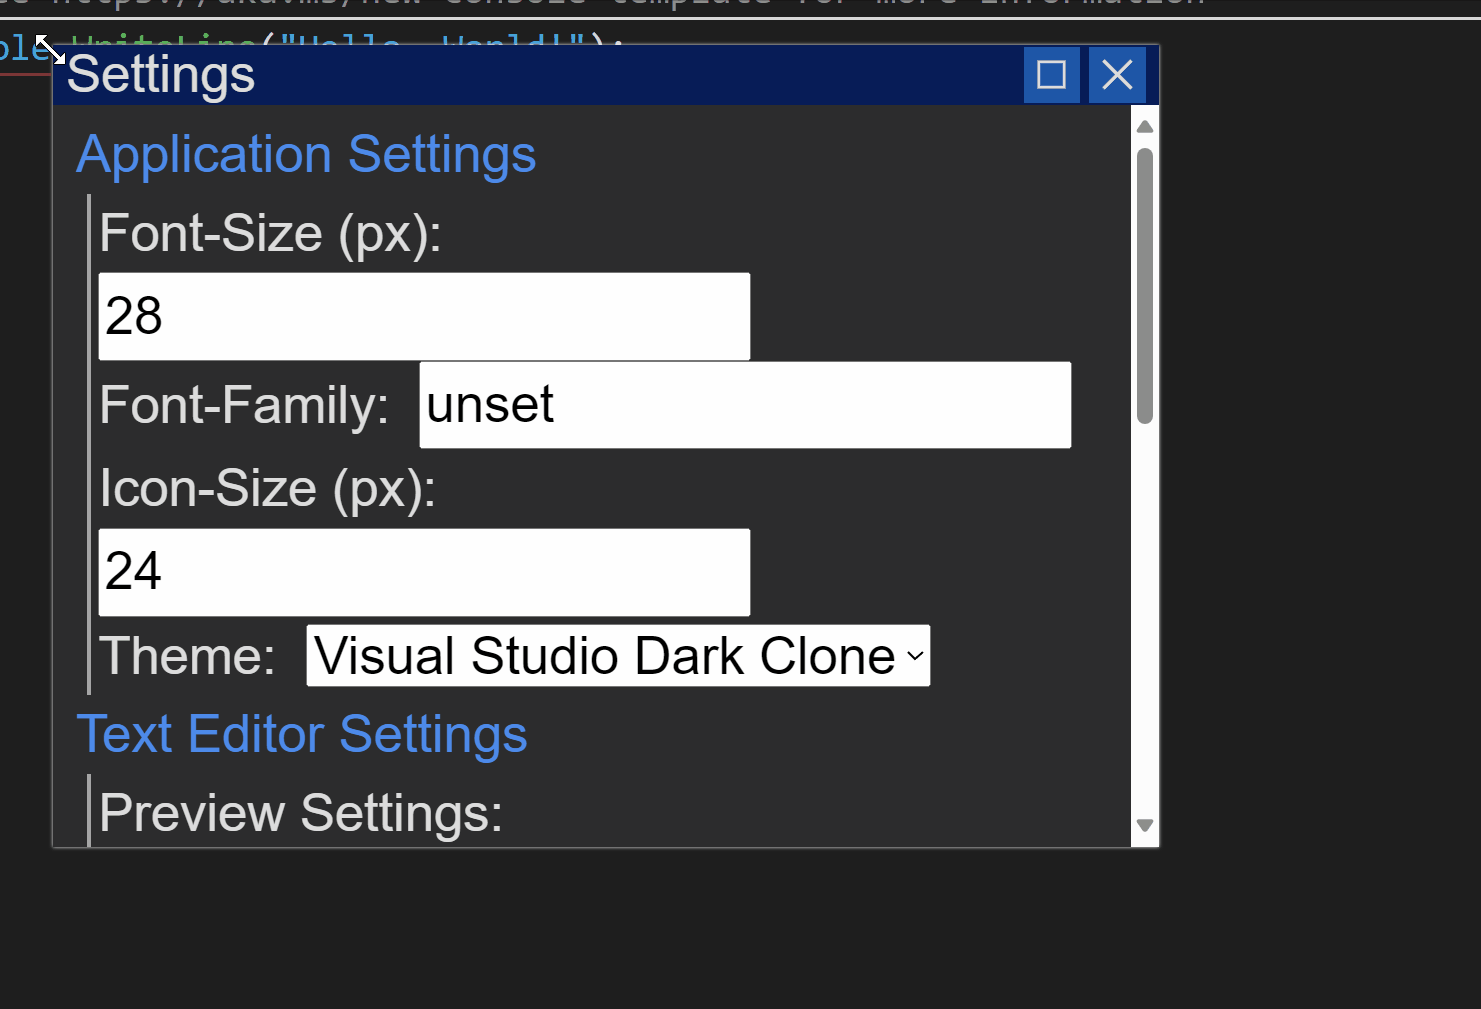The width and height of the screenshot is (1481, 1009).
Task: Click the 'Theme:' label
Action: coord(186,655)
